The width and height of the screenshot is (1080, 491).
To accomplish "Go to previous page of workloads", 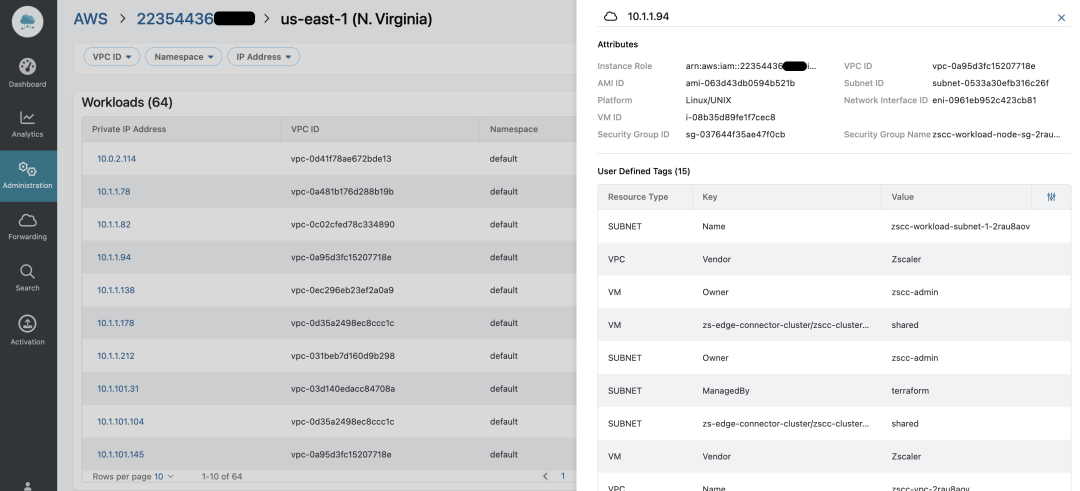I will coord(545,476).
